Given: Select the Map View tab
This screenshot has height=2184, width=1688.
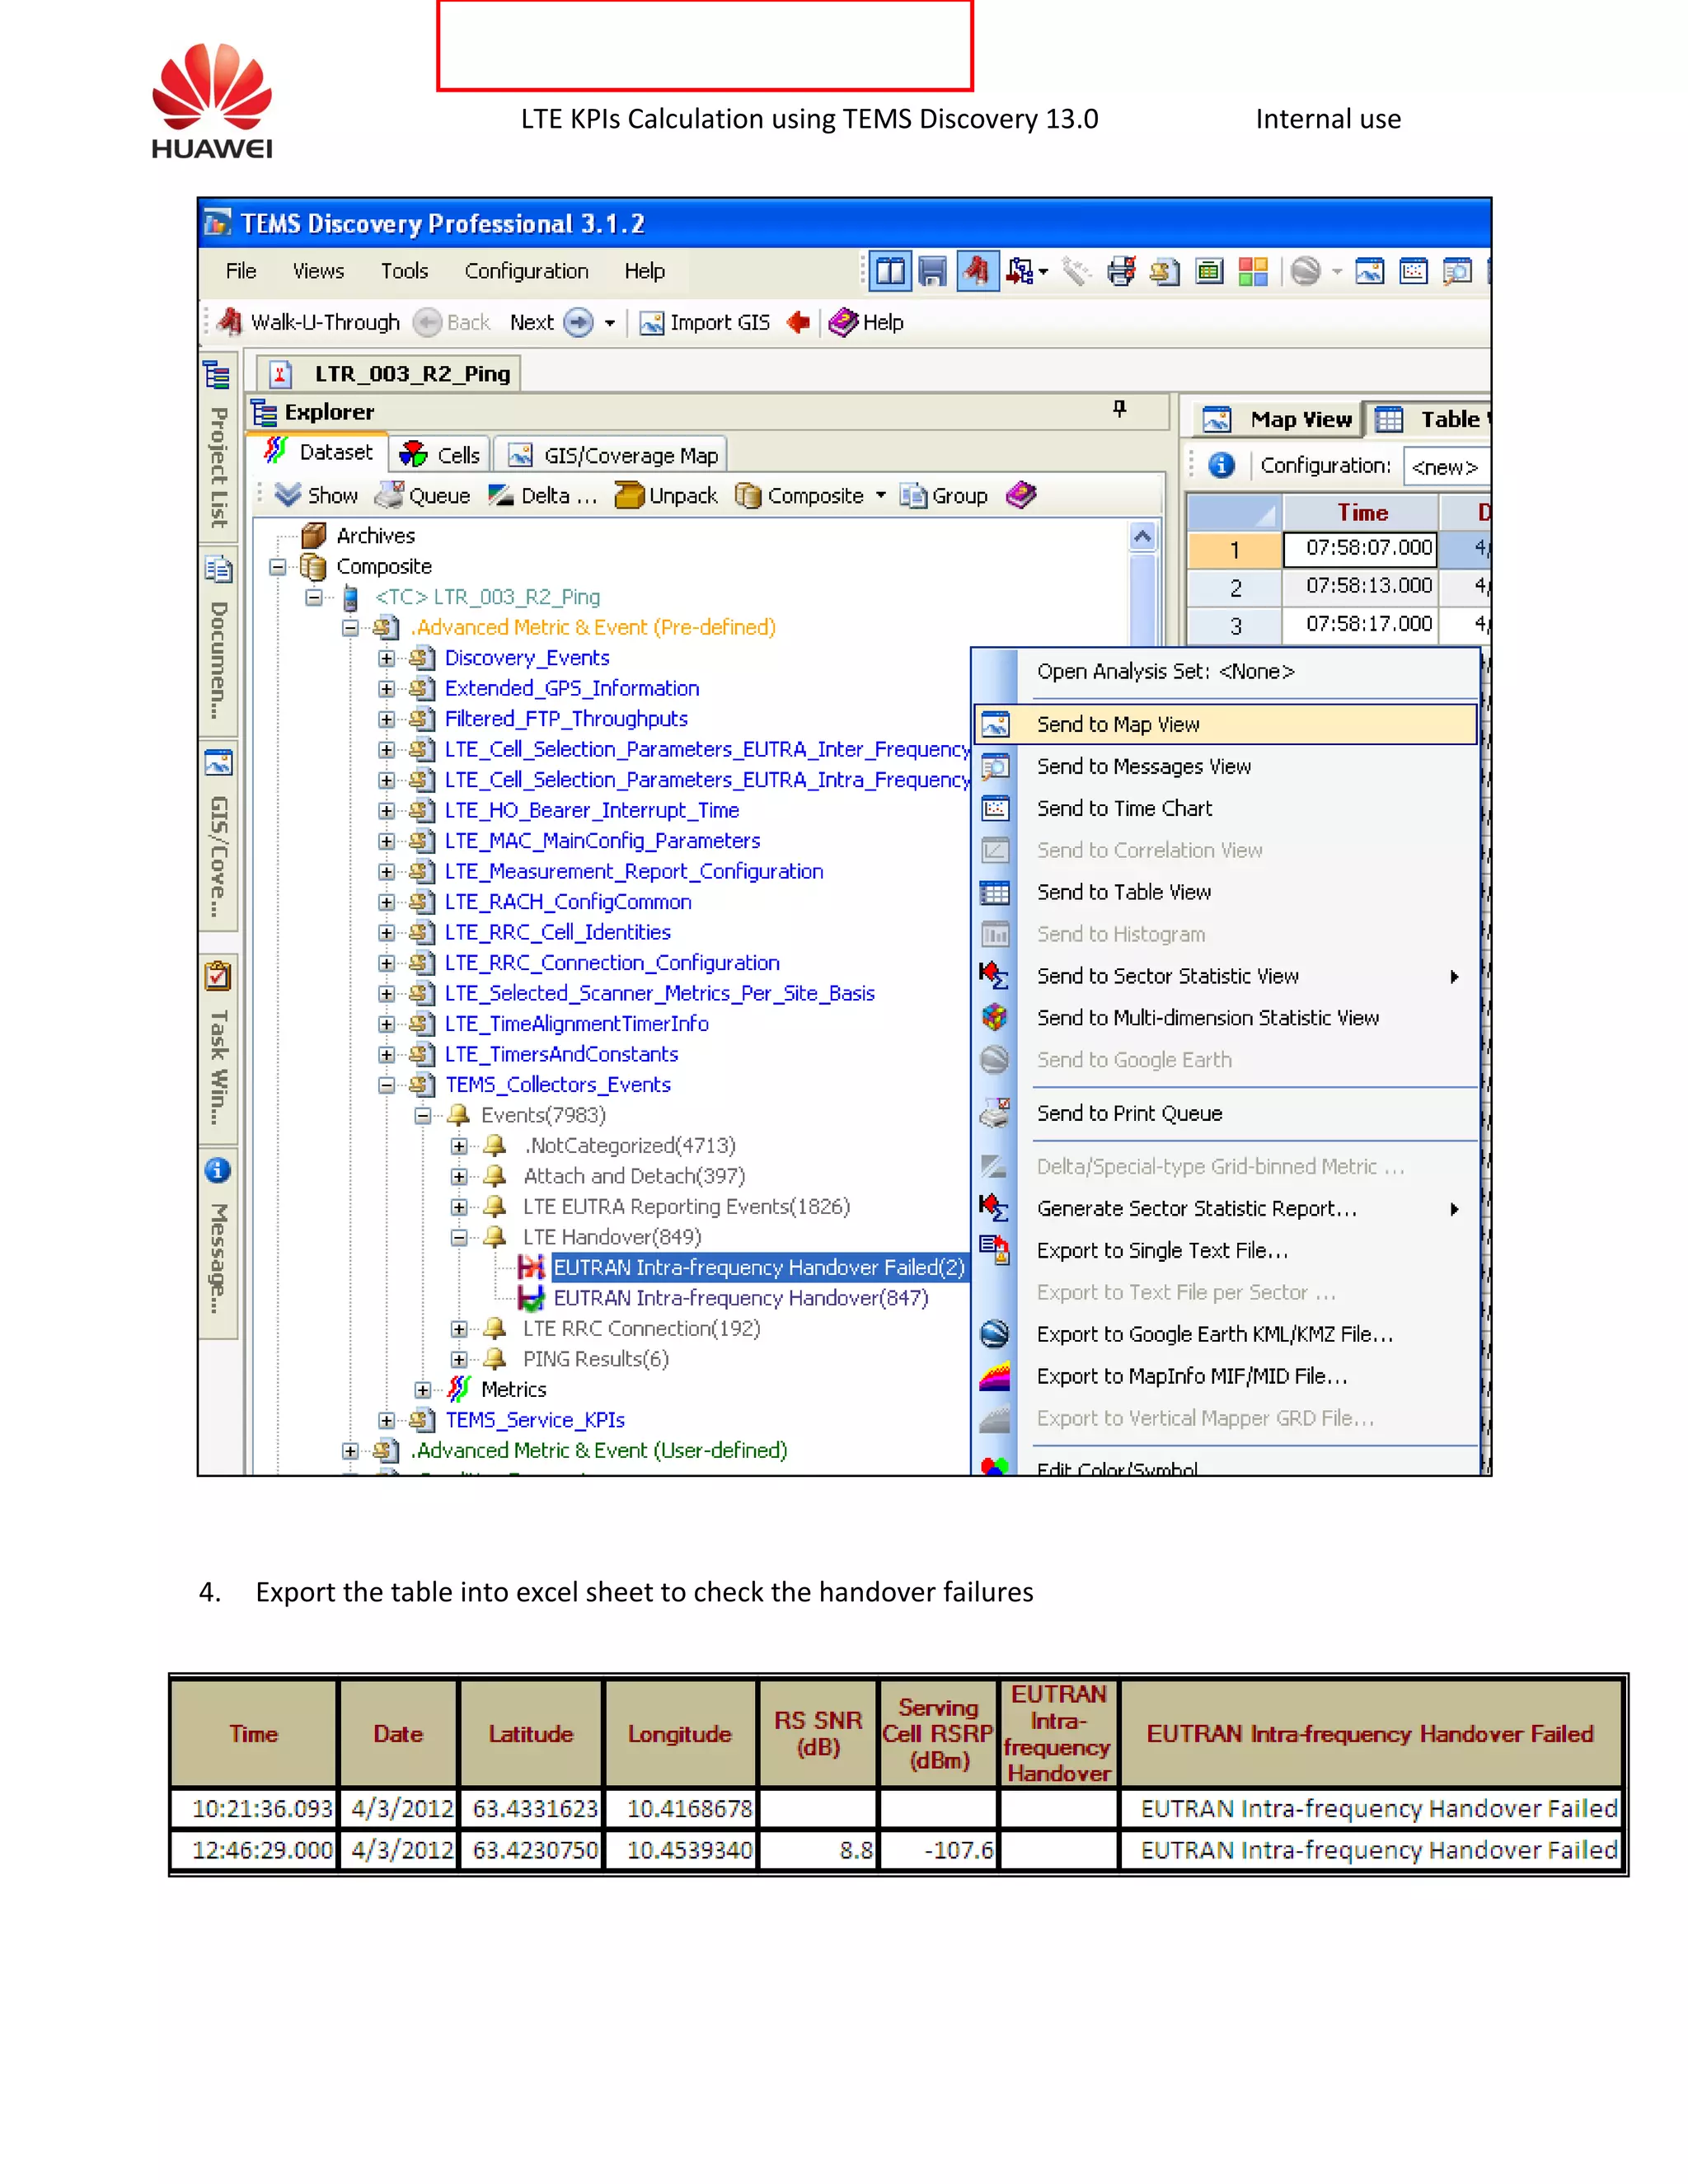Looking at the screenshot, I should click(x=1277, y=419).
